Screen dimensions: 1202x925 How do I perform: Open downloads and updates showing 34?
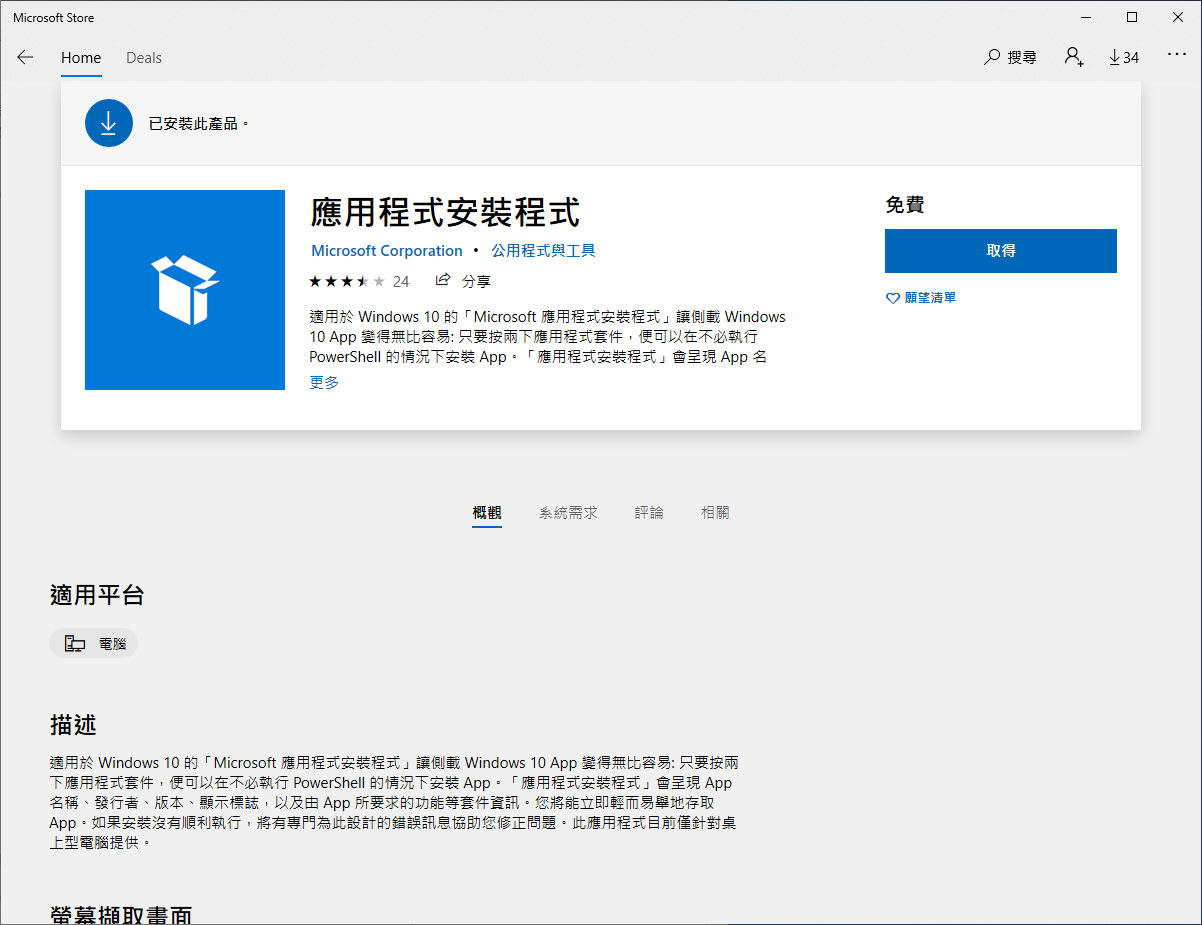1124,58
